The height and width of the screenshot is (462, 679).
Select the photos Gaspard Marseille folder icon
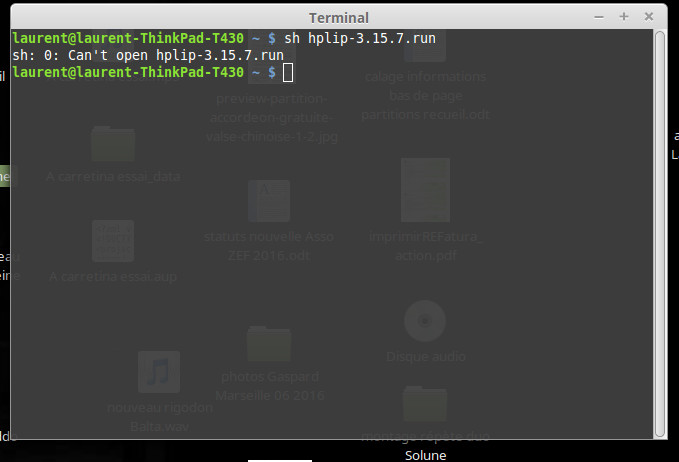269,344
